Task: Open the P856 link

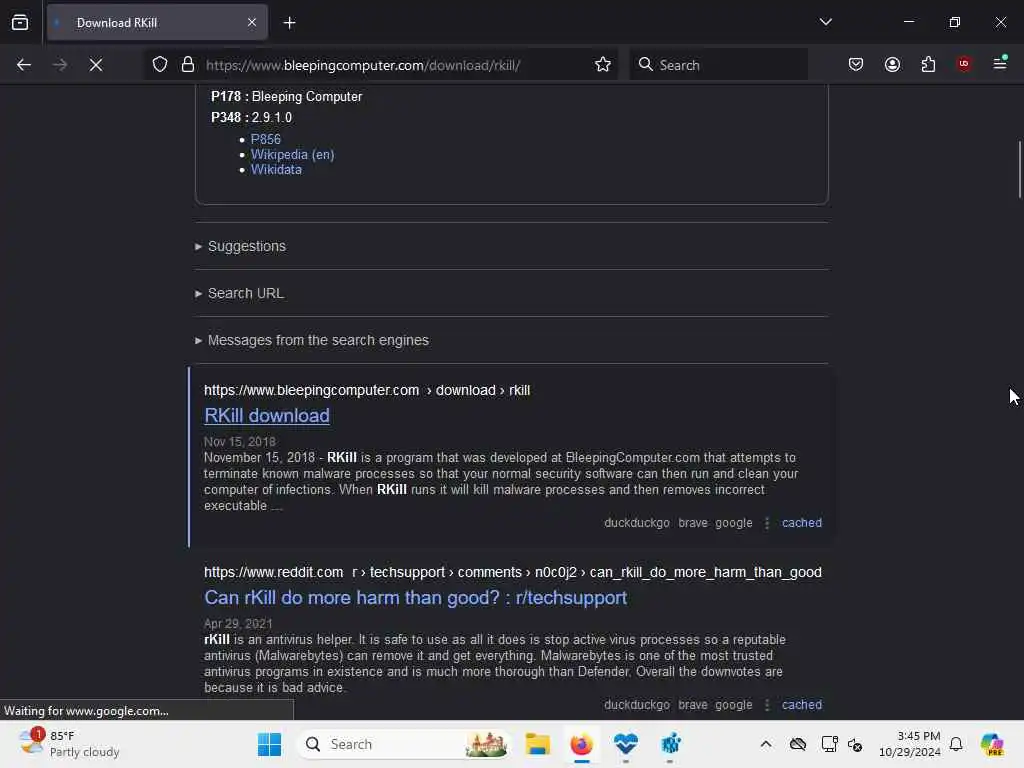Action: pos(266,139)
